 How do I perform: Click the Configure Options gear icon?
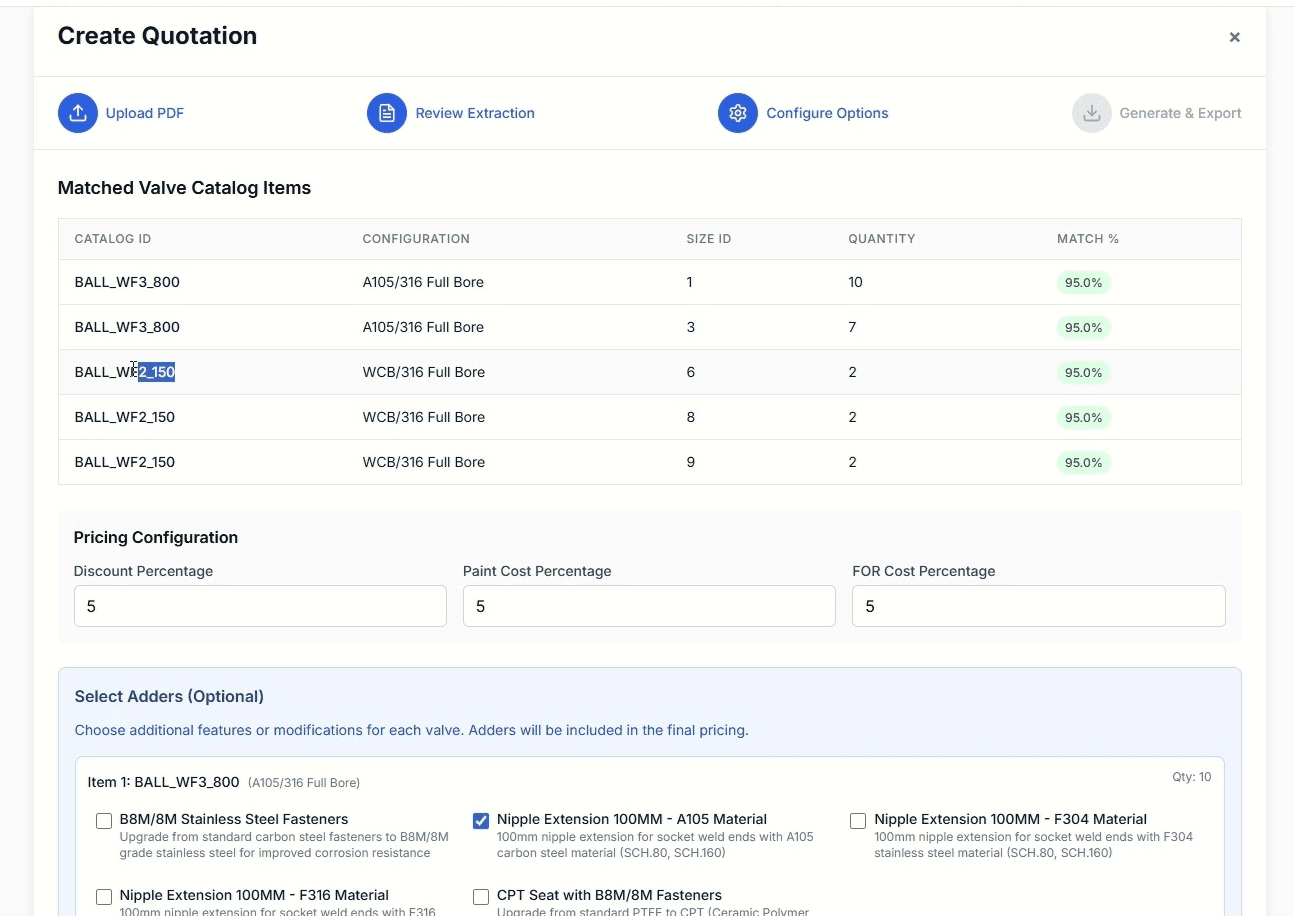click(738, 113)
